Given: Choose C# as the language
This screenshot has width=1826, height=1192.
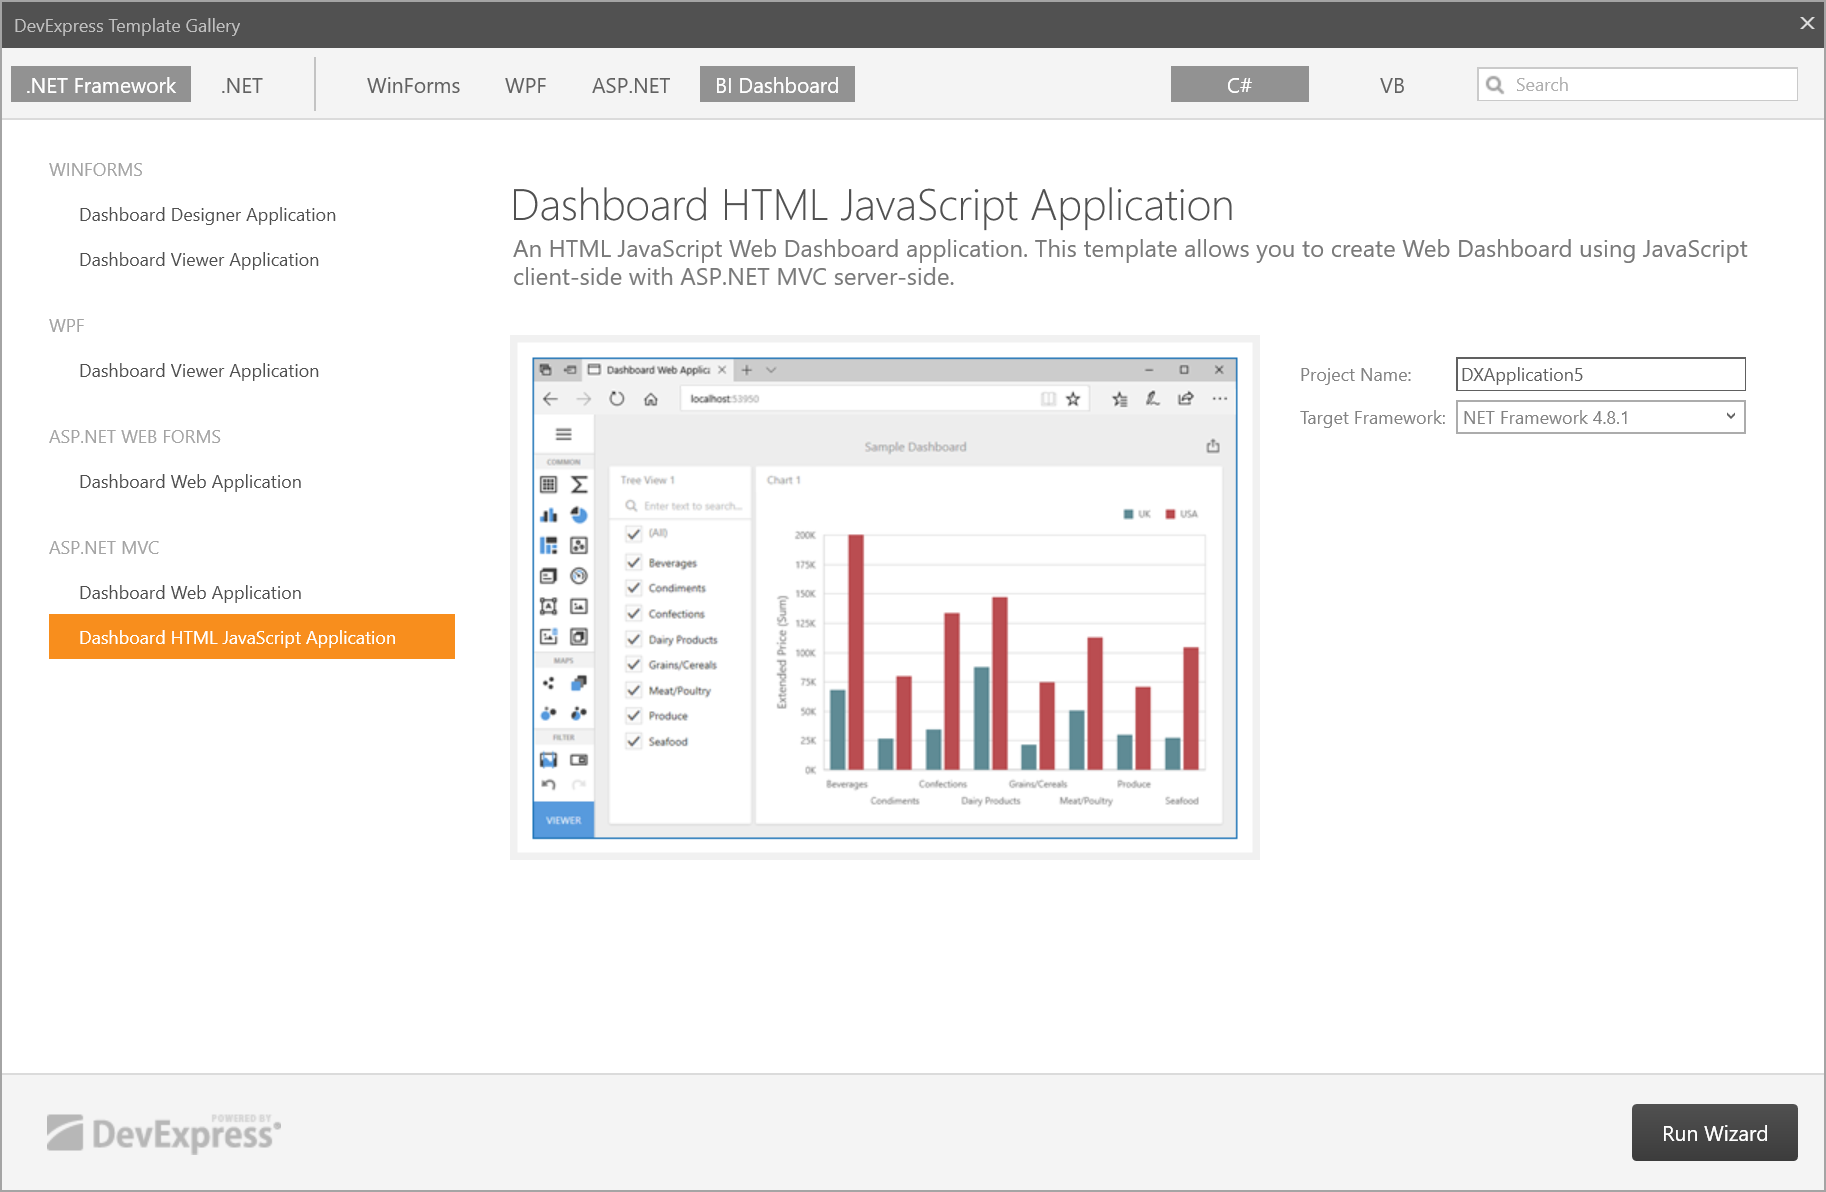Looking at the screenshot, I should pos(1239,85).
